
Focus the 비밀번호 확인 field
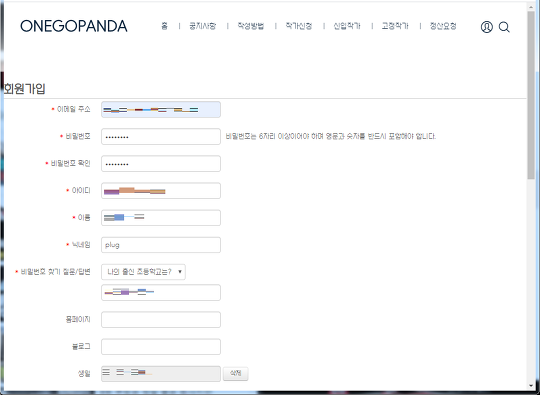(x=161, y=164)
